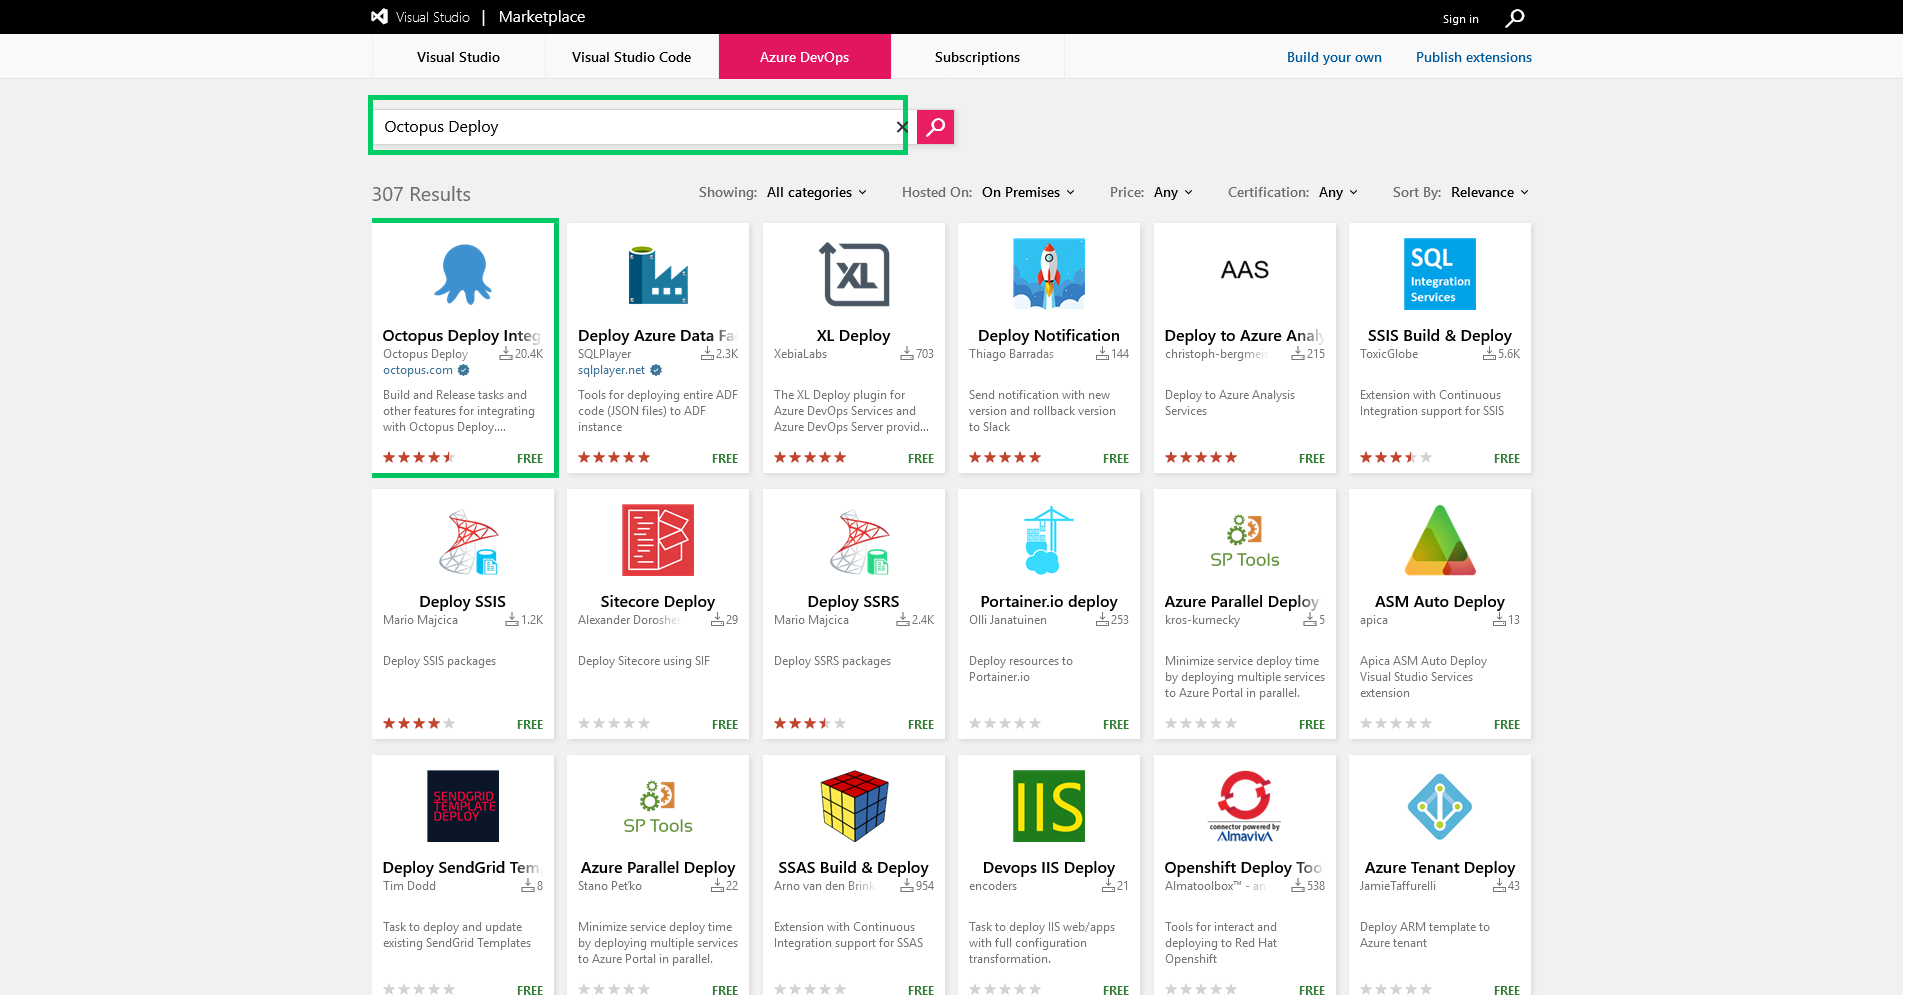Open the ASM Auto Deploy triangle icon

point(1440,540)
